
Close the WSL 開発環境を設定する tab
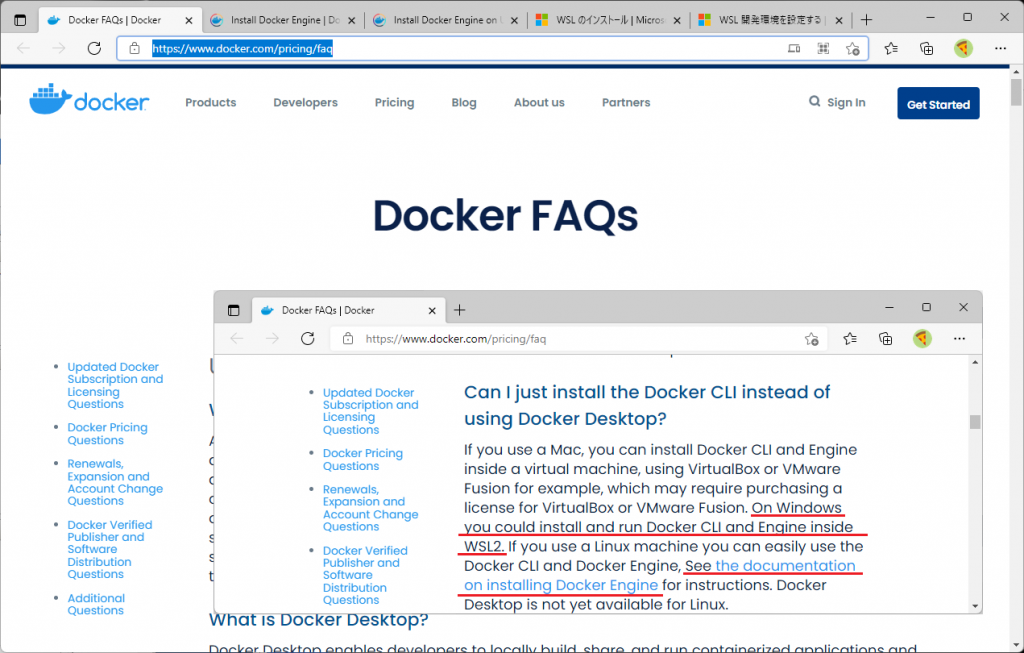[839, 20]
